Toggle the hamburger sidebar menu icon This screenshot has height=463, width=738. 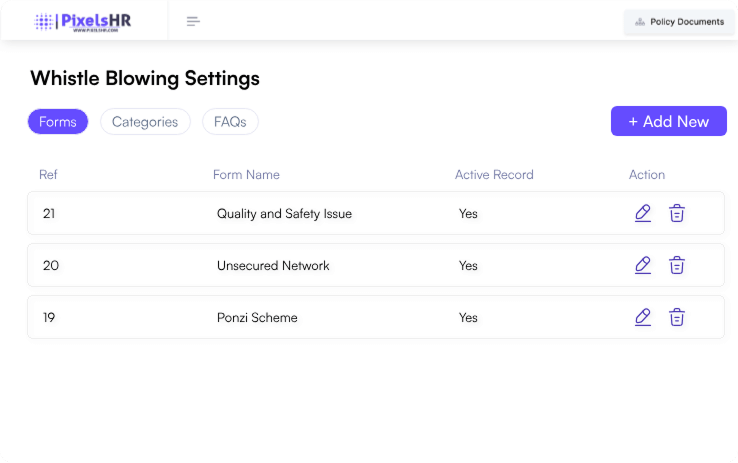tap(193, 21)
